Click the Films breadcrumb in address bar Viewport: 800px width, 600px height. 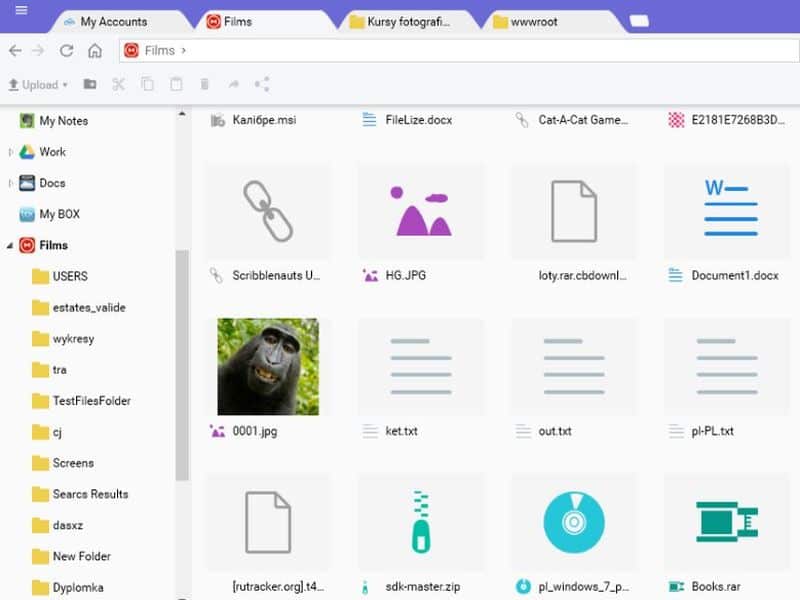point(160,51)
